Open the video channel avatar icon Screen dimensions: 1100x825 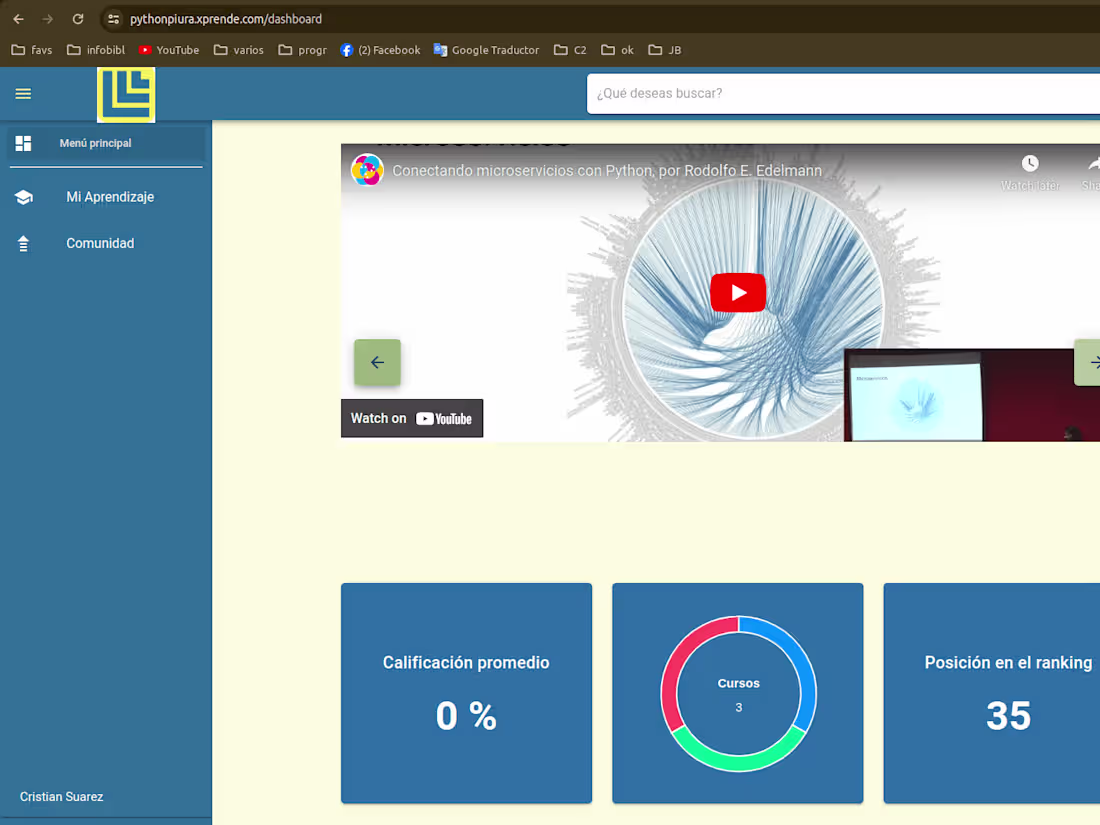(367, 170)
